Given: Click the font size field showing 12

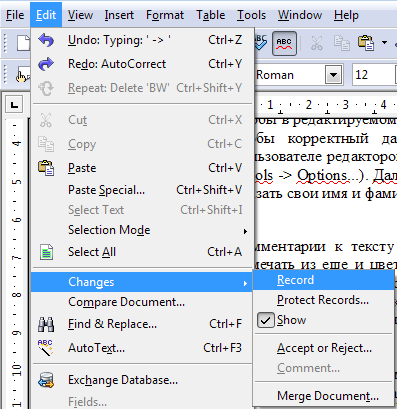Looking at the screenshot, I should point(373,75).
